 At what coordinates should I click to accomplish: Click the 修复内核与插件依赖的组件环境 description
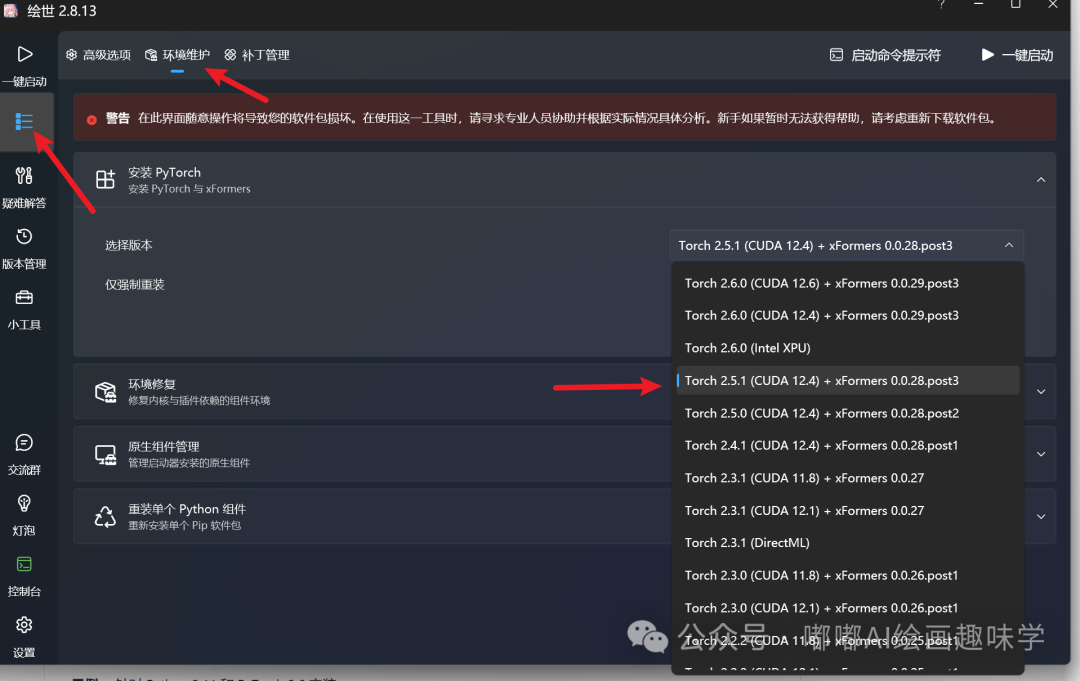tap(199, 401)
